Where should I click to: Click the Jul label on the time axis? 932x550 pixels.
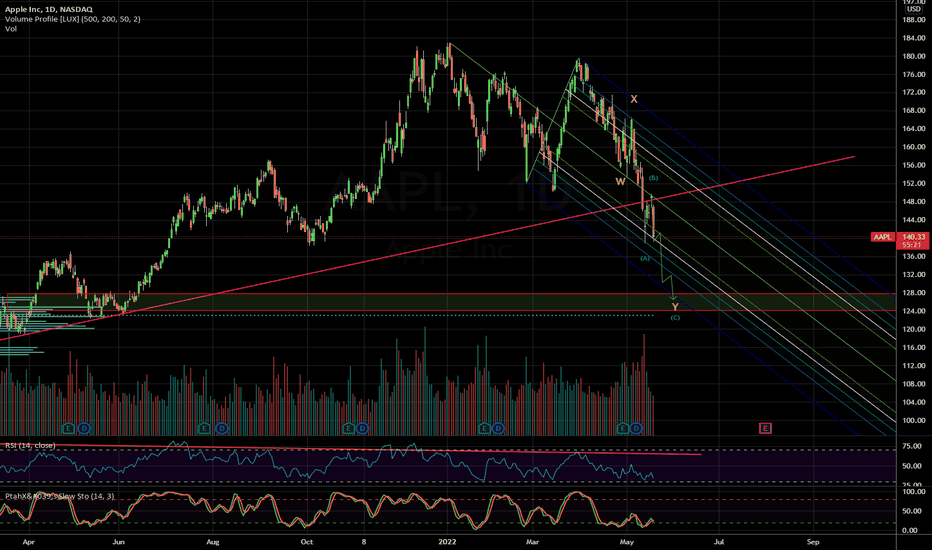[719, 542]
